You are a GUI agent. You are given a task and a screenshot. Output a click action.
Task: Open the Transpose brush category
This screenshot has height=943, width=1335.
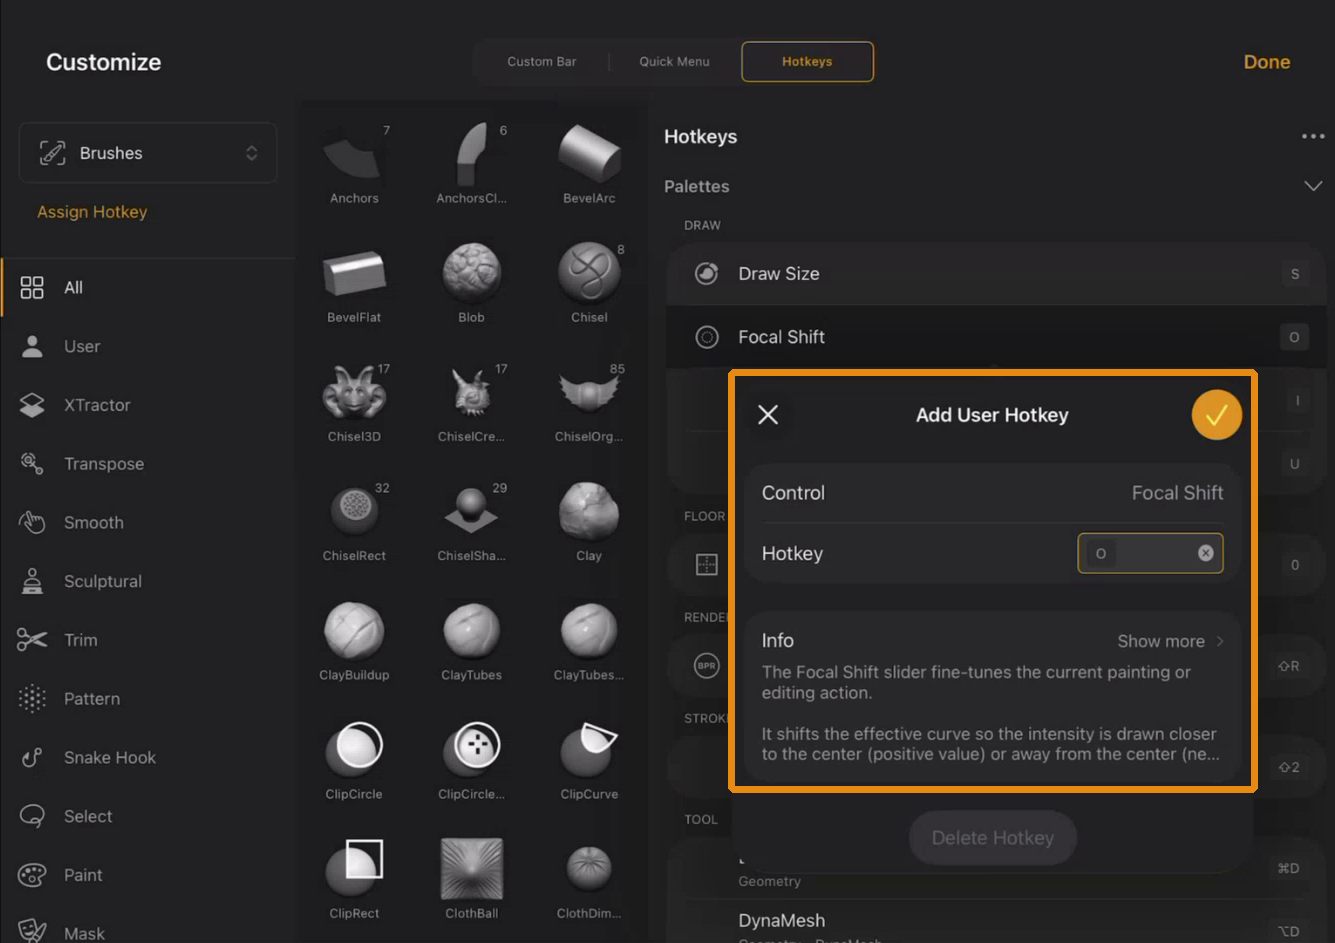148,464
